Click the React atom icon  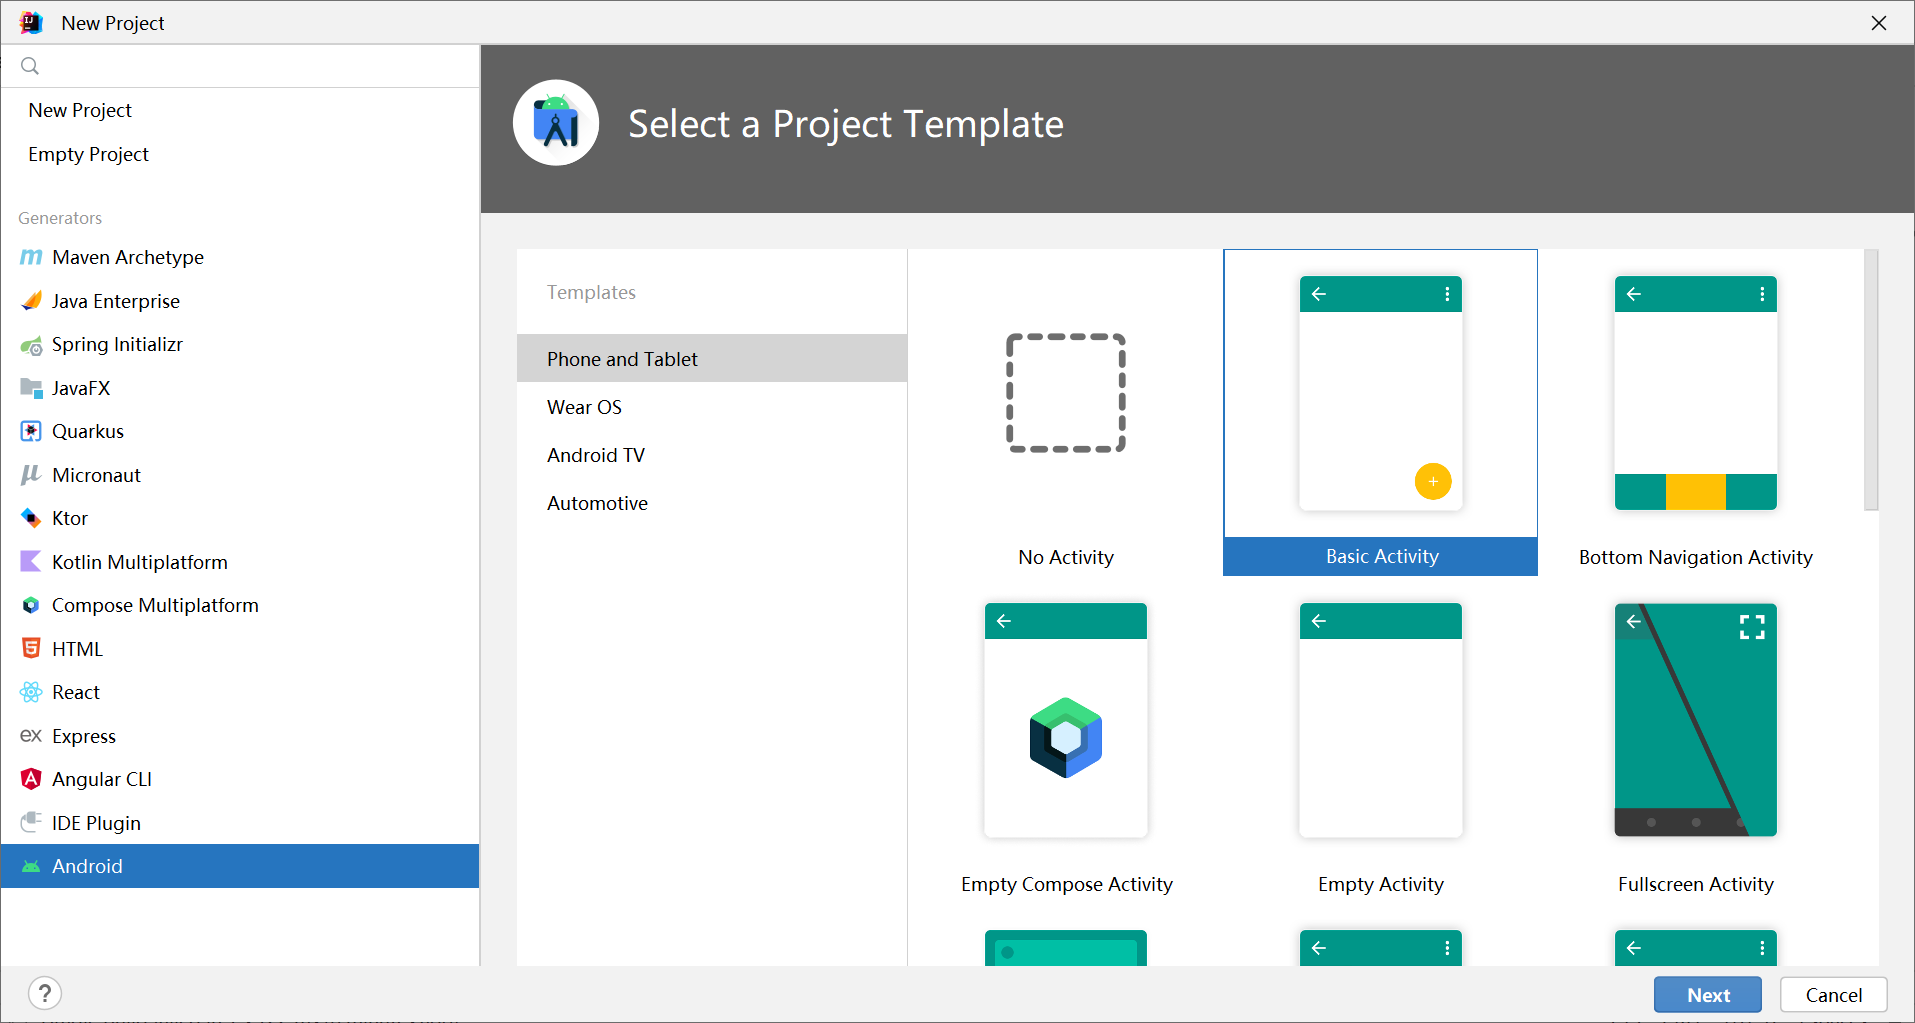pyautogui.click(x=31, y=692)
